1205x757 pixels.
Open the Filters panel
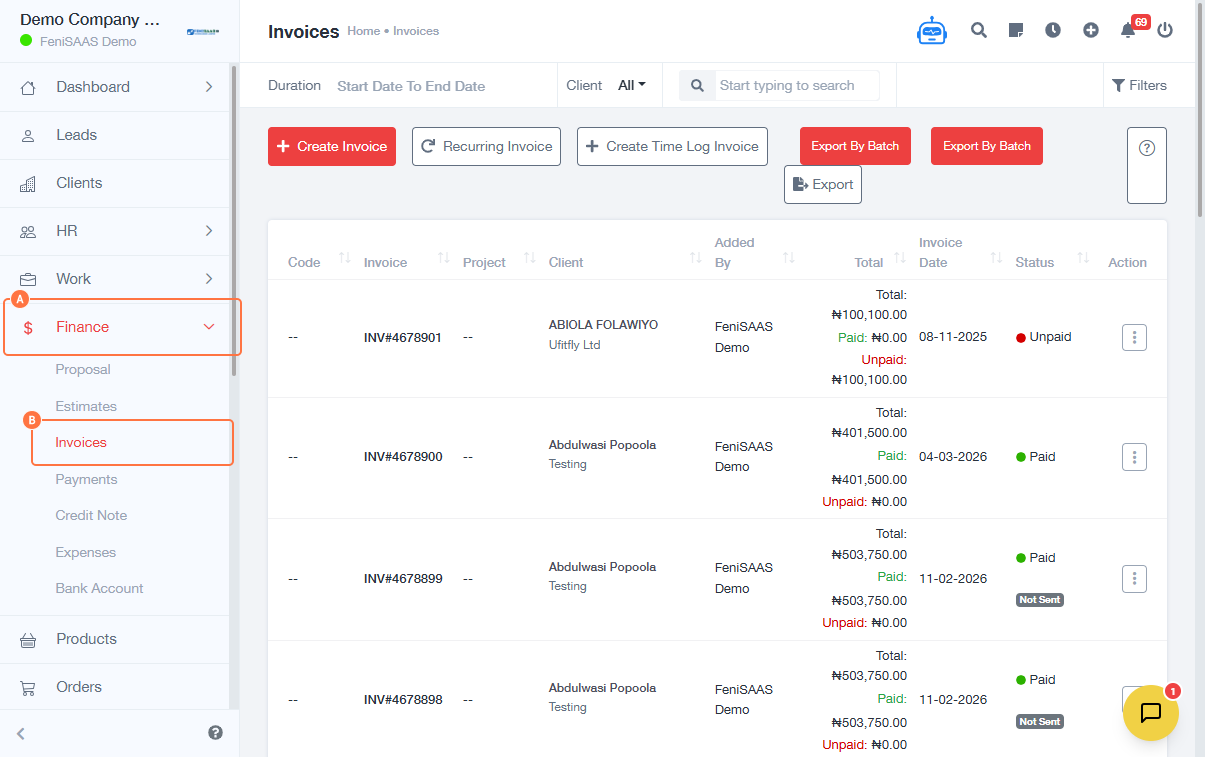(x=1139, y=85)
